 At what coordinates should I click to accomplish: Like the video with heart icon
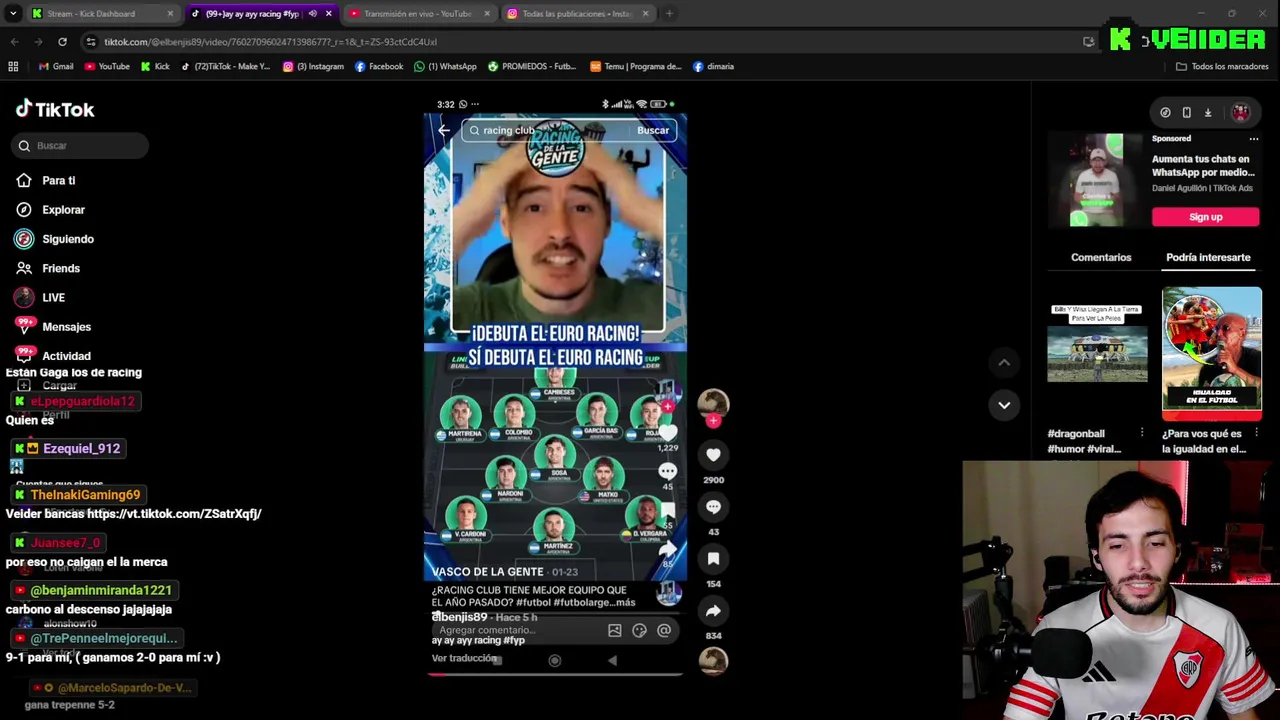[713, 455]
